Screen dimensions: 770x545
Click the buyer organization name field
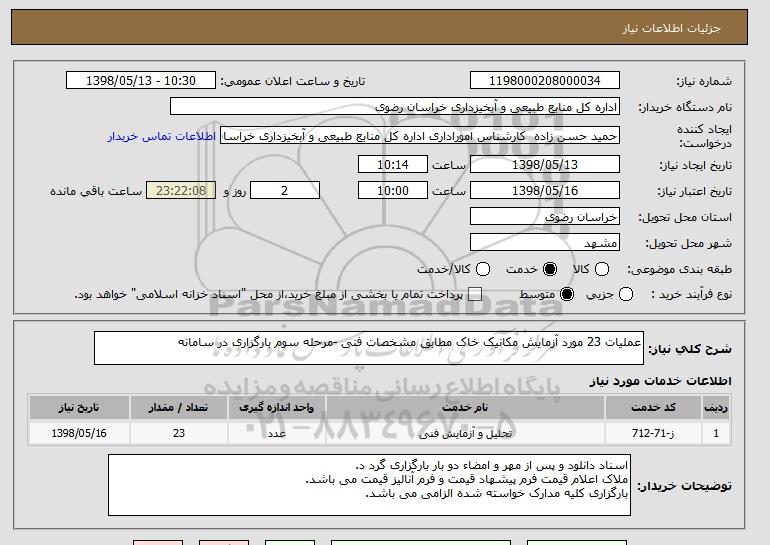coord(395,107)
